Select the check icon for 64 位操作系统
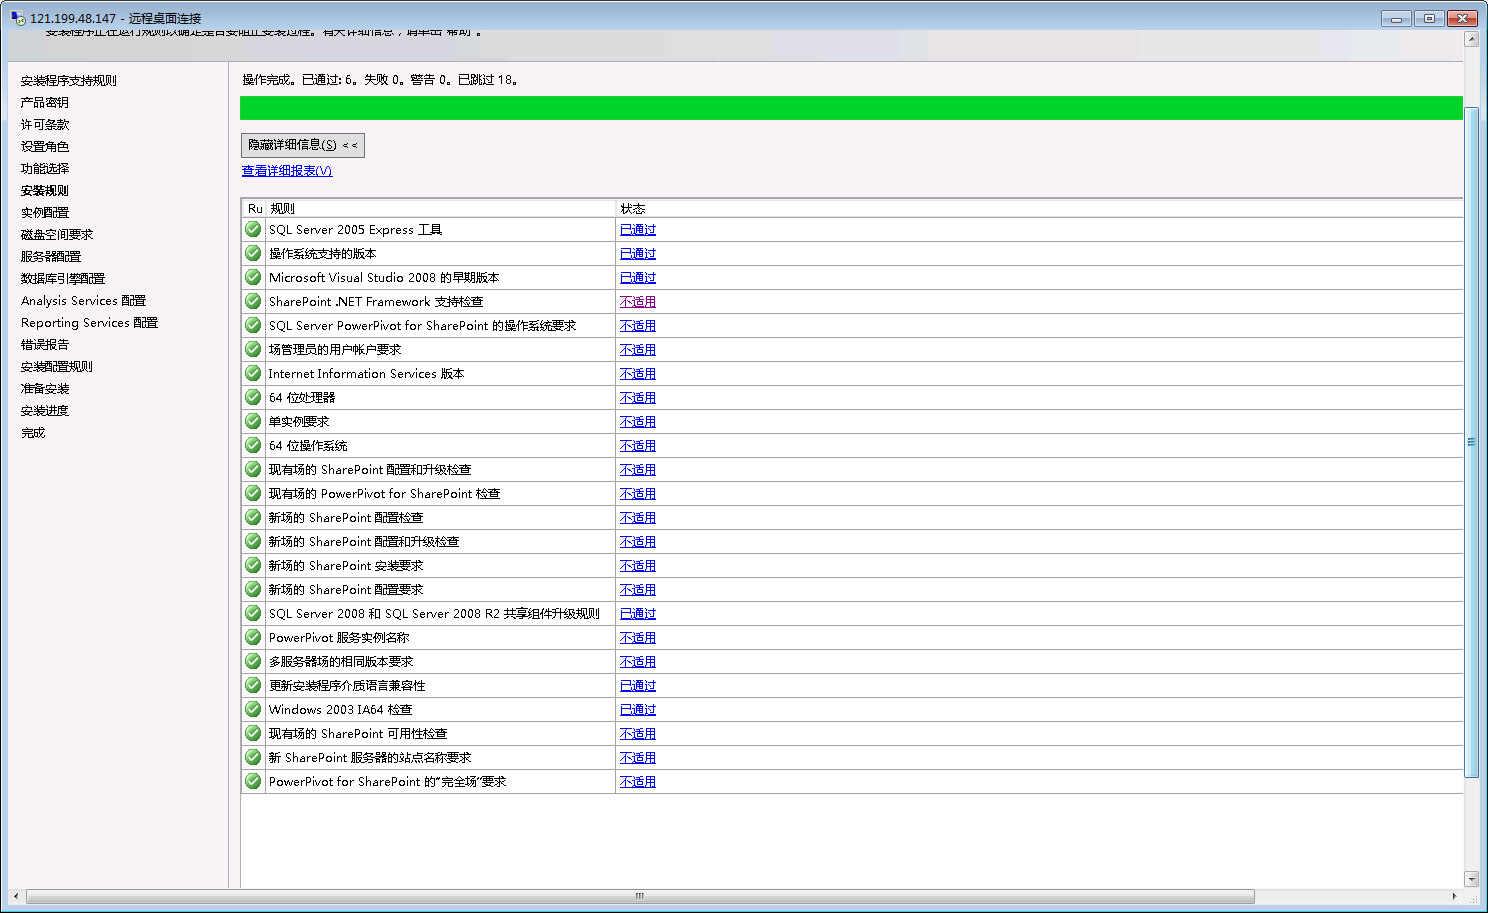 click(x=253, y=445)
